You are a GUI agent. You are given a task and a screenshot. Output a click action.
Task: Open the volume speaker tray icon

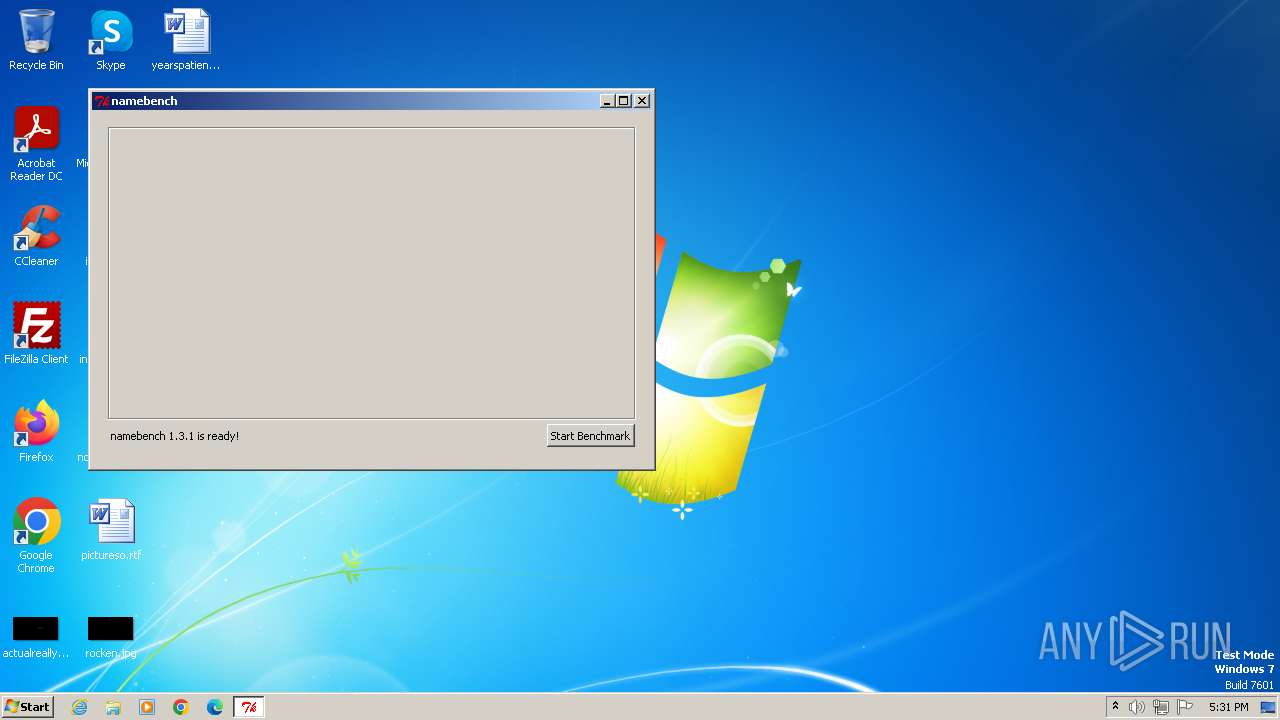tap(1137, 707)
